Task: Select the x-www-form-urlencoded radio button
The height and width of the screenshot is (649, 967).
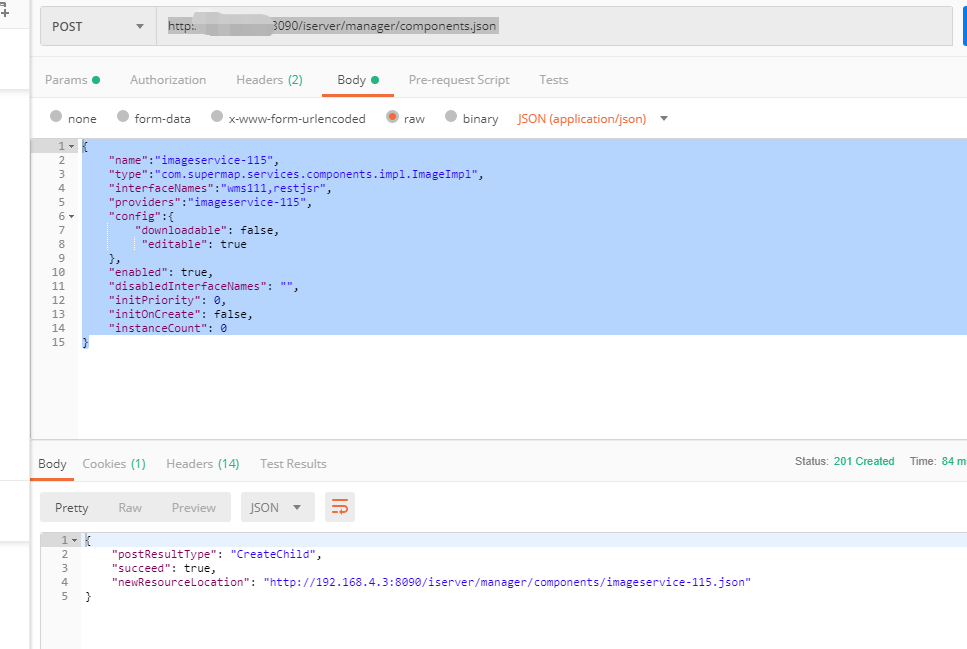Action: (216, 116)
